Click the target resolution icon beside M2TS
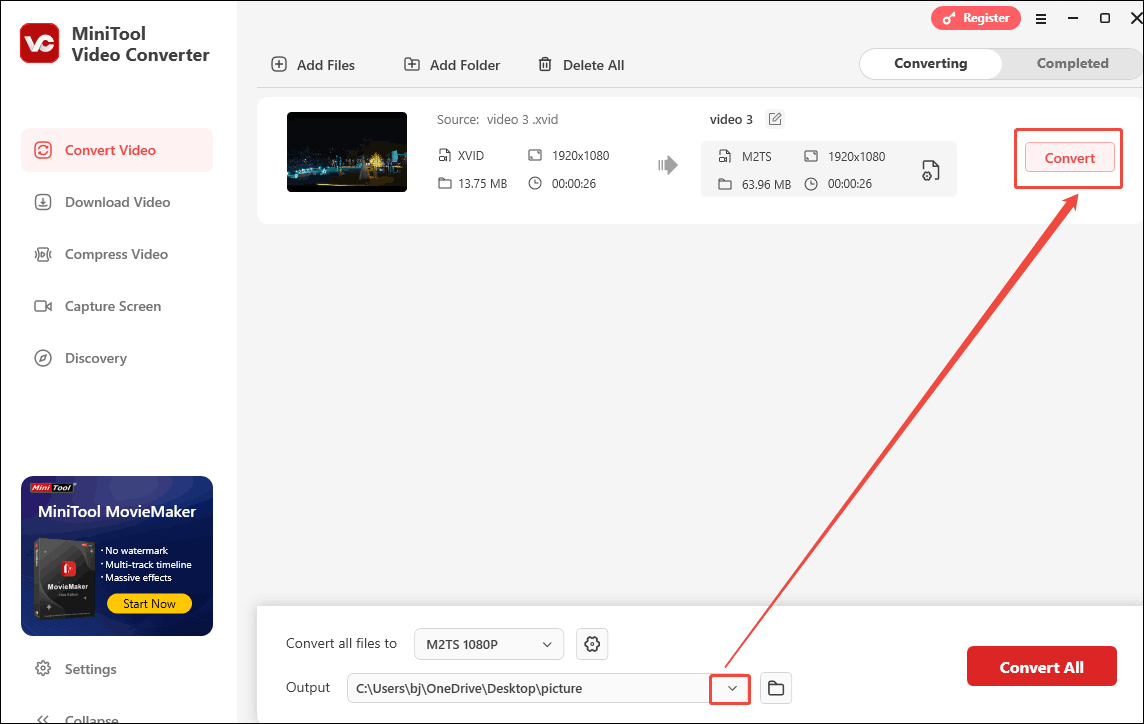1144x724 pixels. [811, 156]
